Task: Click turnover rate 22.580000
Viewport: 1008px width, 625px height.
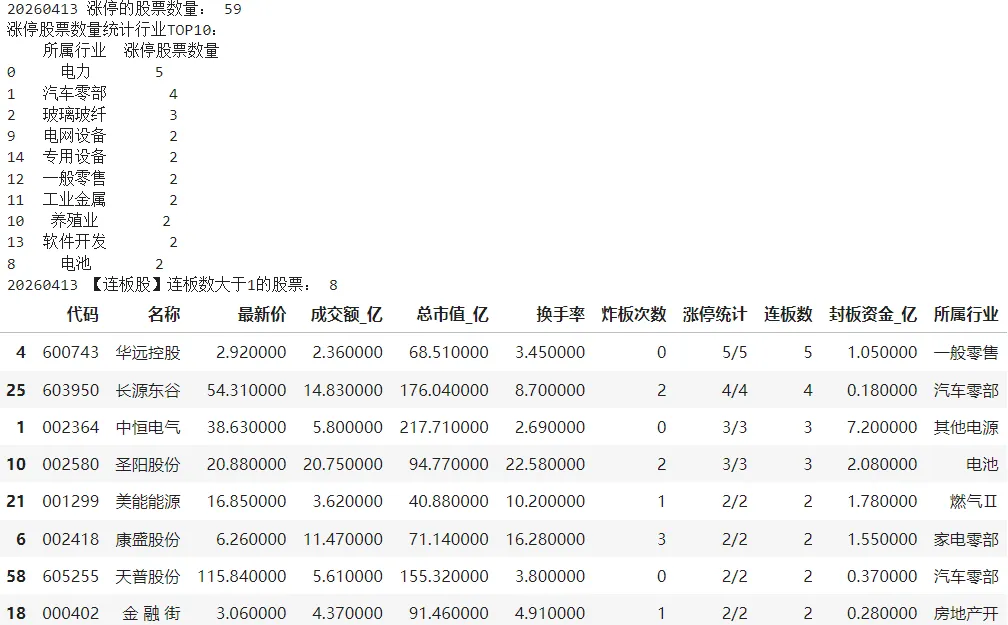Action: click(x=545, y=464)
